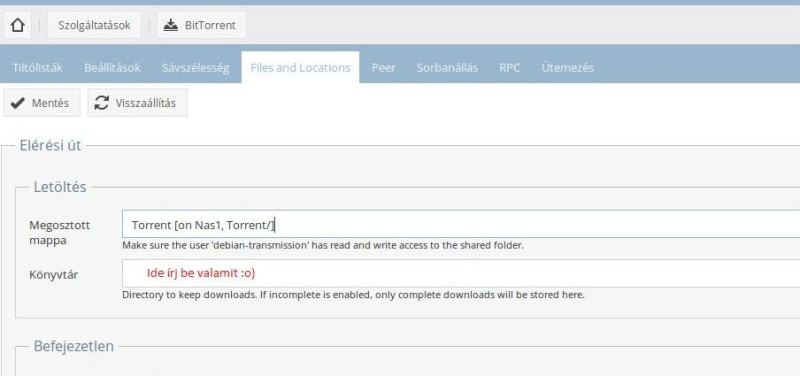Reset settings with the Visszaállítás button
The height and width of the screenshot is (376, 800).
[137, 103]
